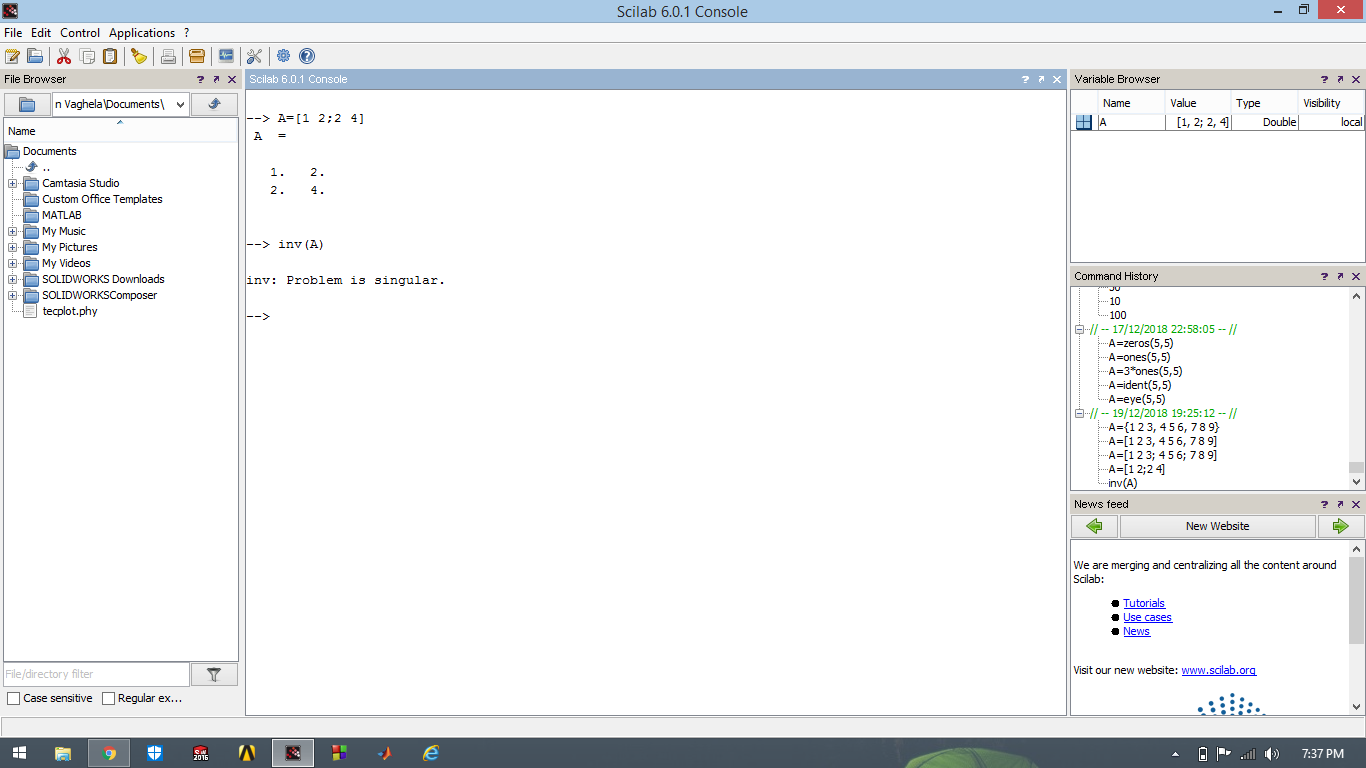The height and width of the screenshot is (768, 1366).
Task: Expand My Videos folder
Action: point(12,263)
